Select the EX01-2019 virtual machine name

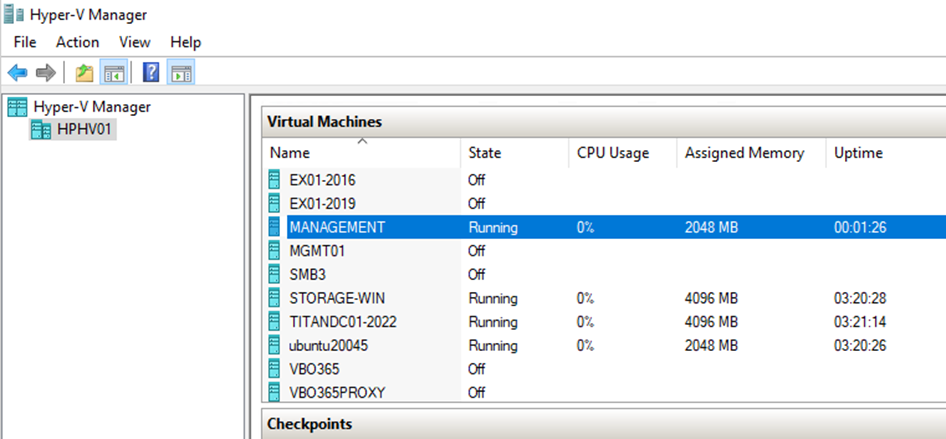[x=323, y=203]
